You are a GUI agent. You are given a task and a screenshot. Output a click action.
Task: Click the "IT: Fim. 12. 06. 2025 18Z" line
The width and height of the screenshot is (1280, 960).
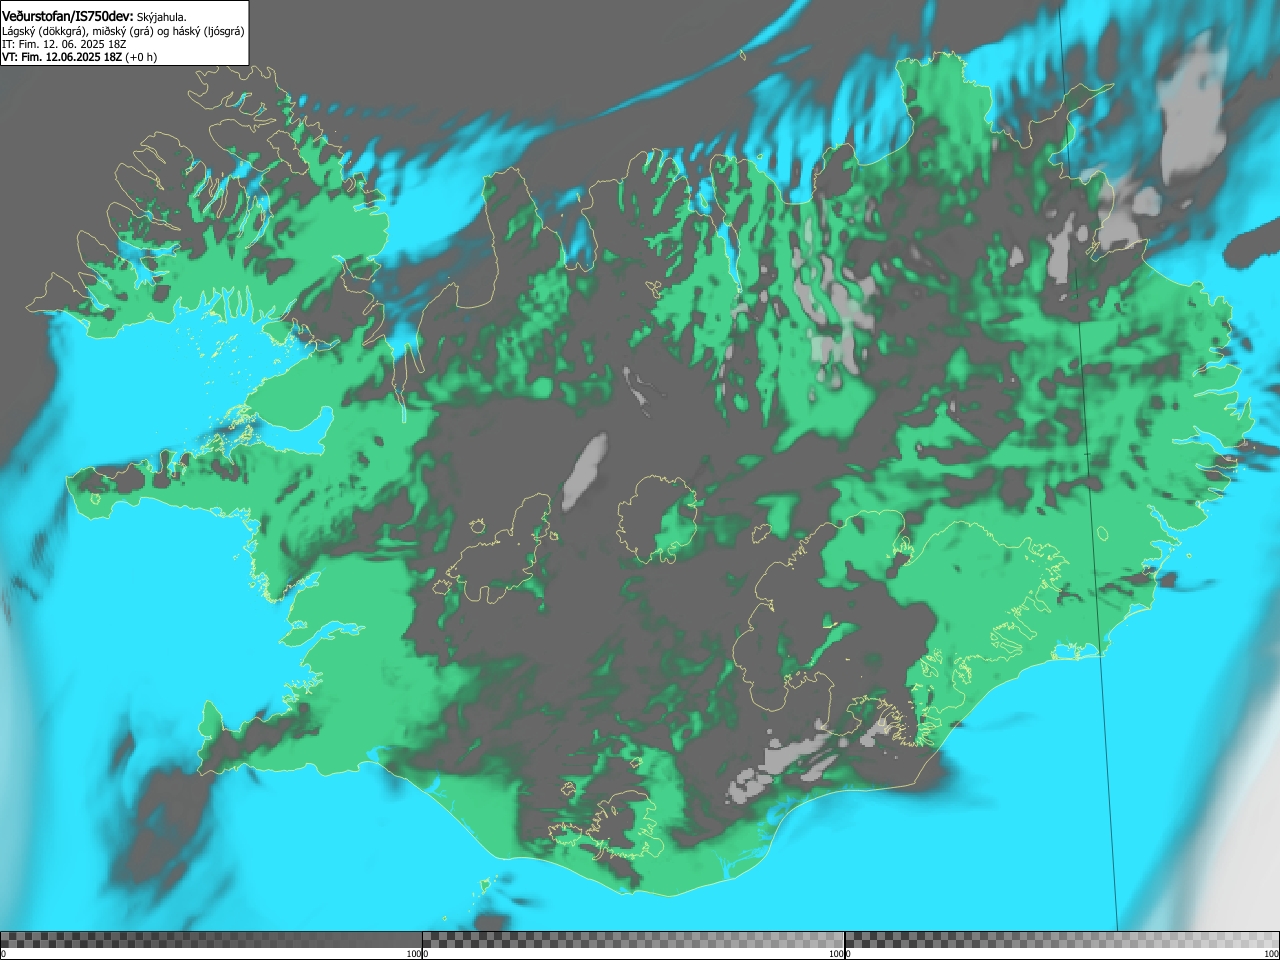click(63, 44)
